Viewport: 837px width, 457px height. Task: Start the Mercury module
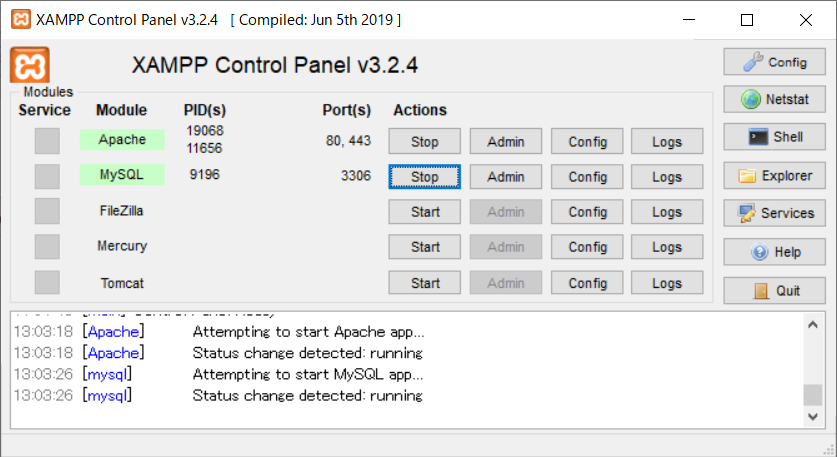424,247
